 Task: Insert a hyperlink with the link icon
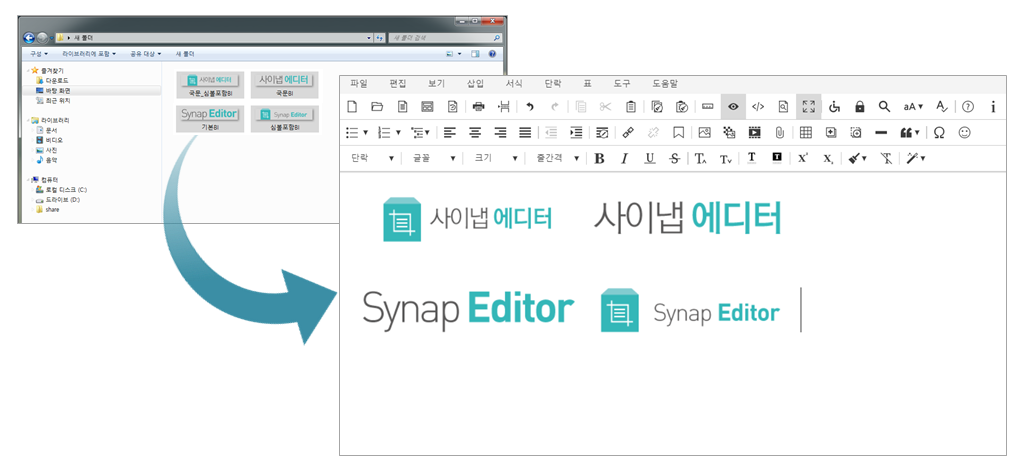[628, 132]
